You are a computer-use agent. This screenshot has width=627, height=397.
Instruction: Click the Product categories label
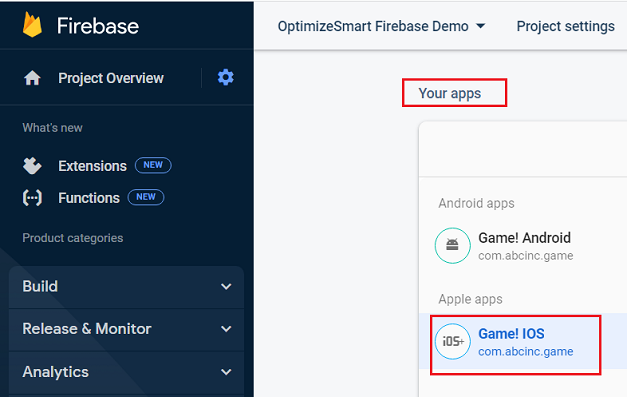tap(73, 238)
